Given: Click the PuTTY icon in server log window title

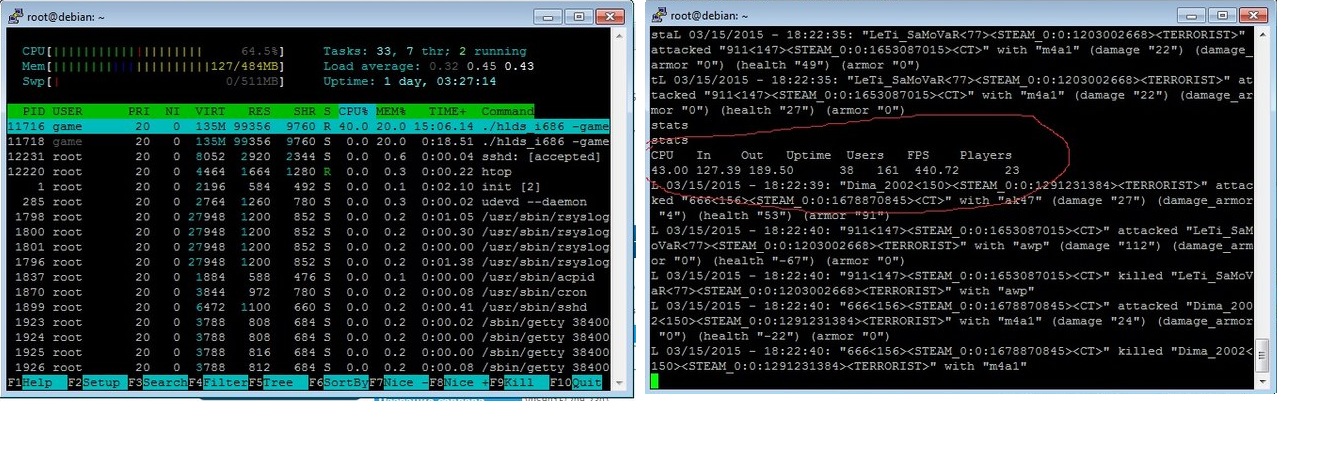Looking at the screenshot, I should 660,14.
